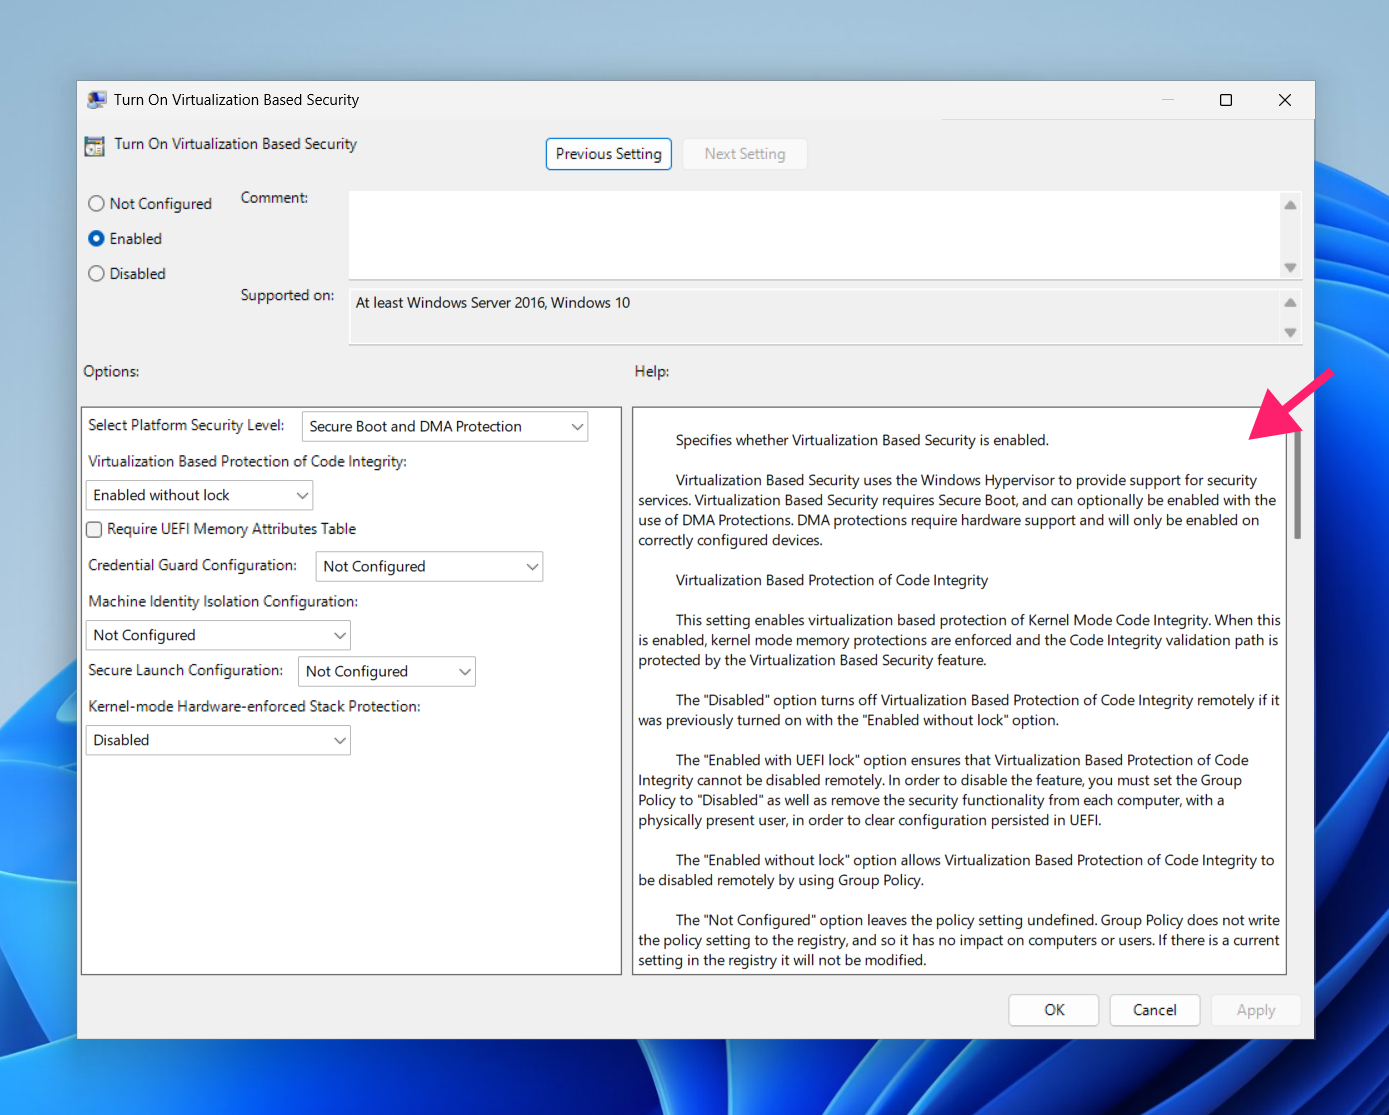Click the policy setting icon beside heading
Screen dimensions: 1389x1115
pyautogui.click(x=95, y=146)
